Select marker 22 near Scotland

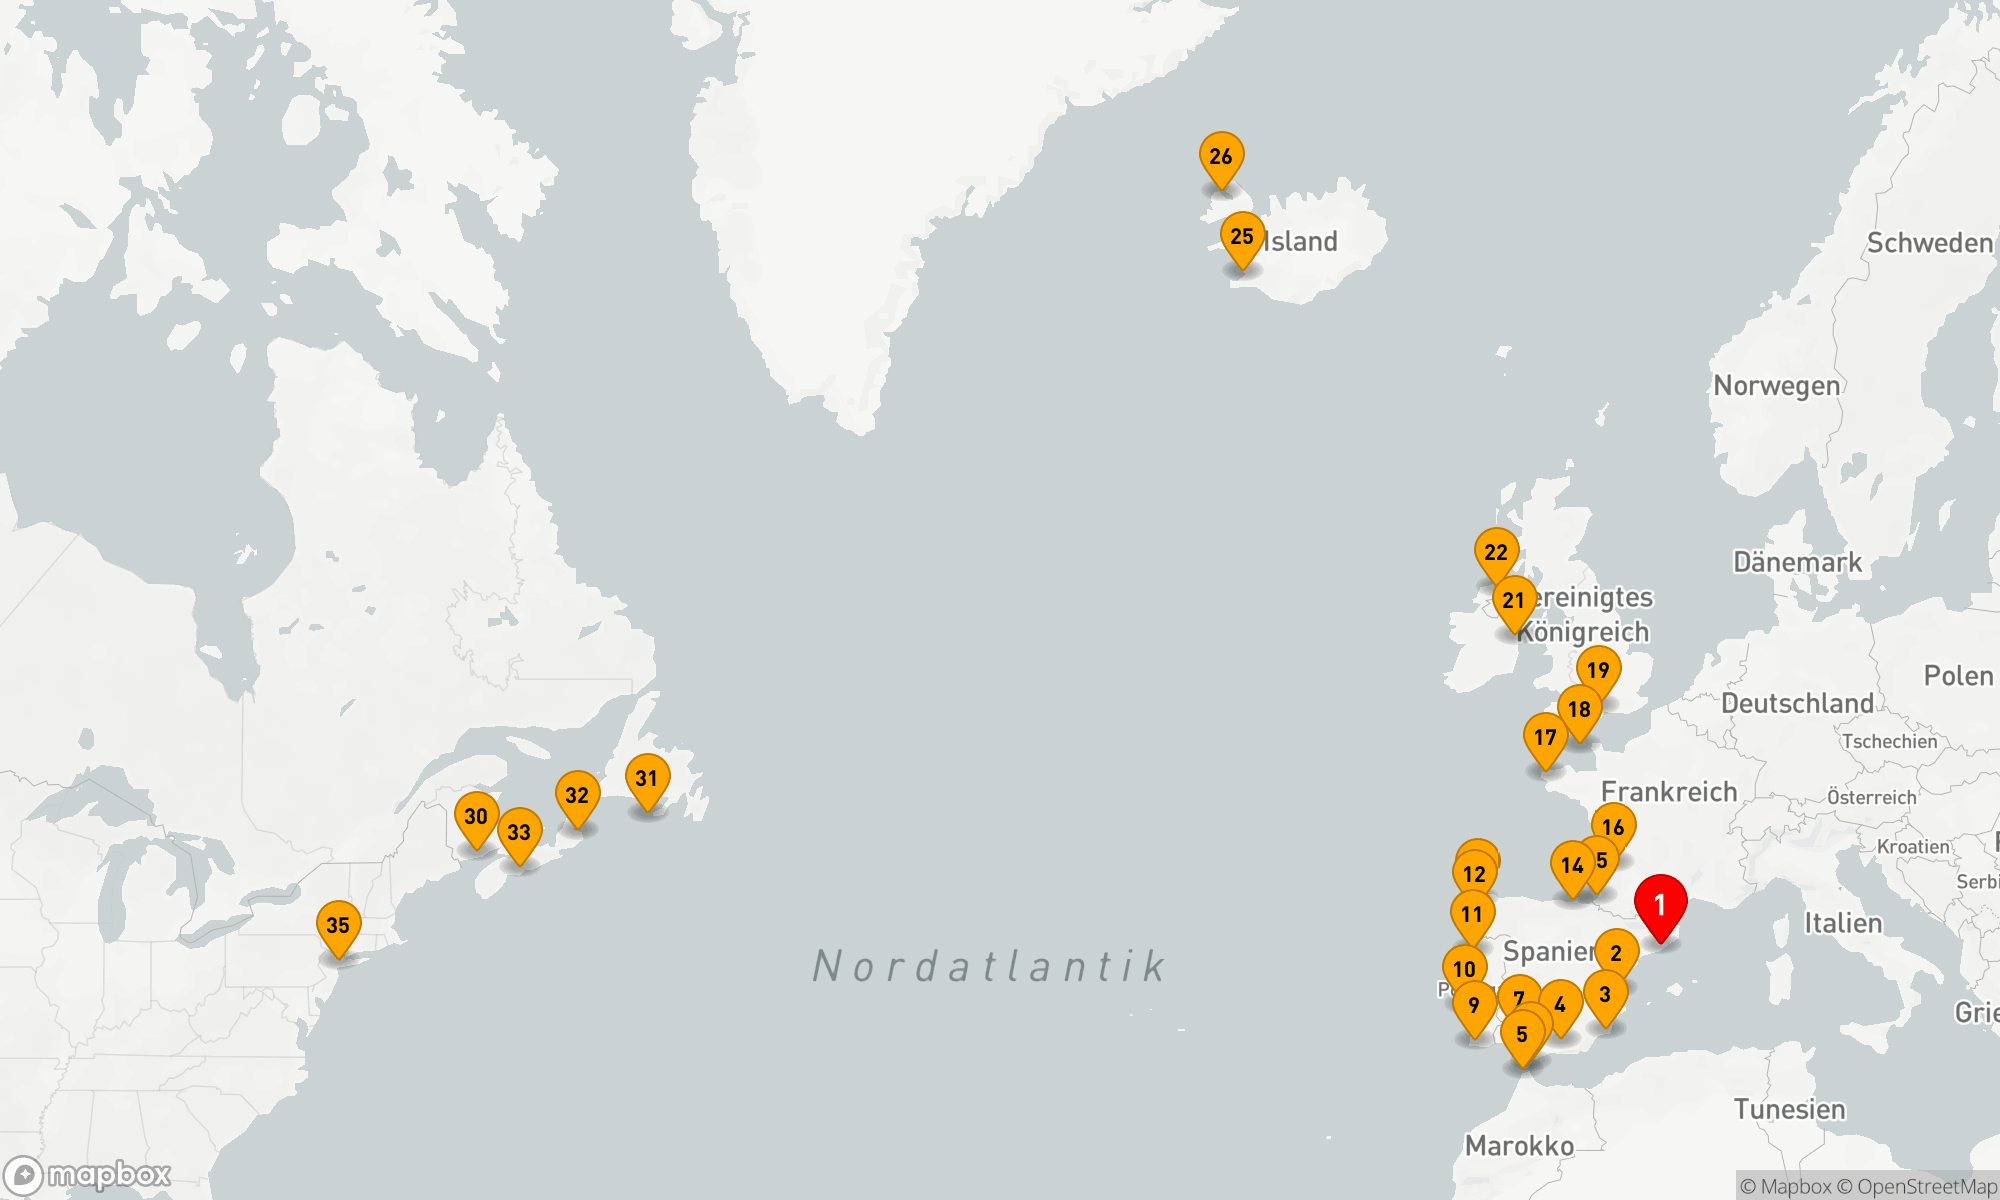[1496, 552]
